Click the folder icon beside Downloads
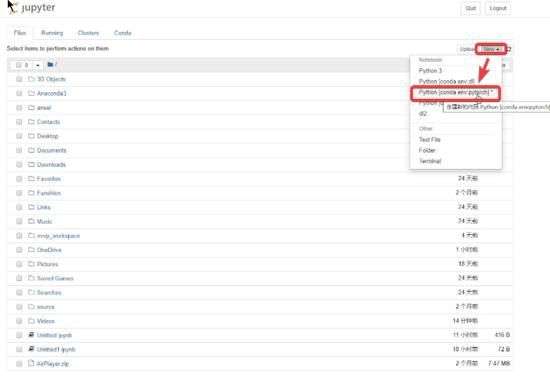This screenshot has height=379, width=550. 31,164
